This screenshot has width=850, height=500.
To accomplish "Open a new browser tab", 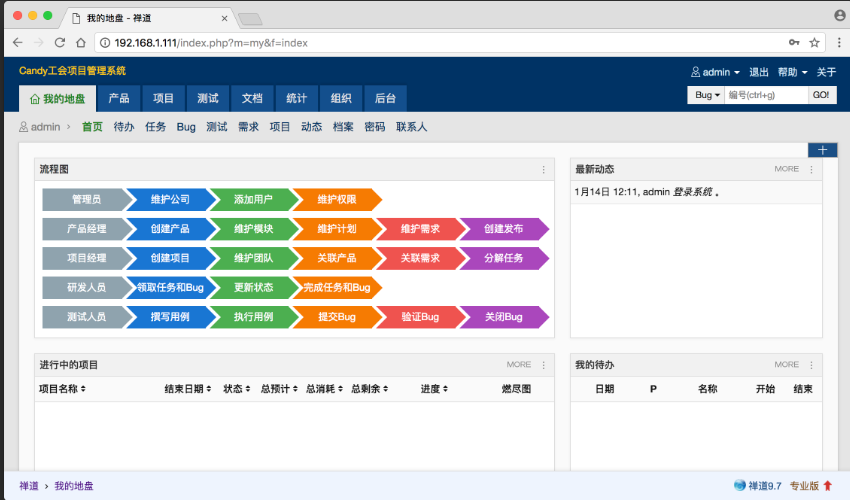I will pos(250,20).
